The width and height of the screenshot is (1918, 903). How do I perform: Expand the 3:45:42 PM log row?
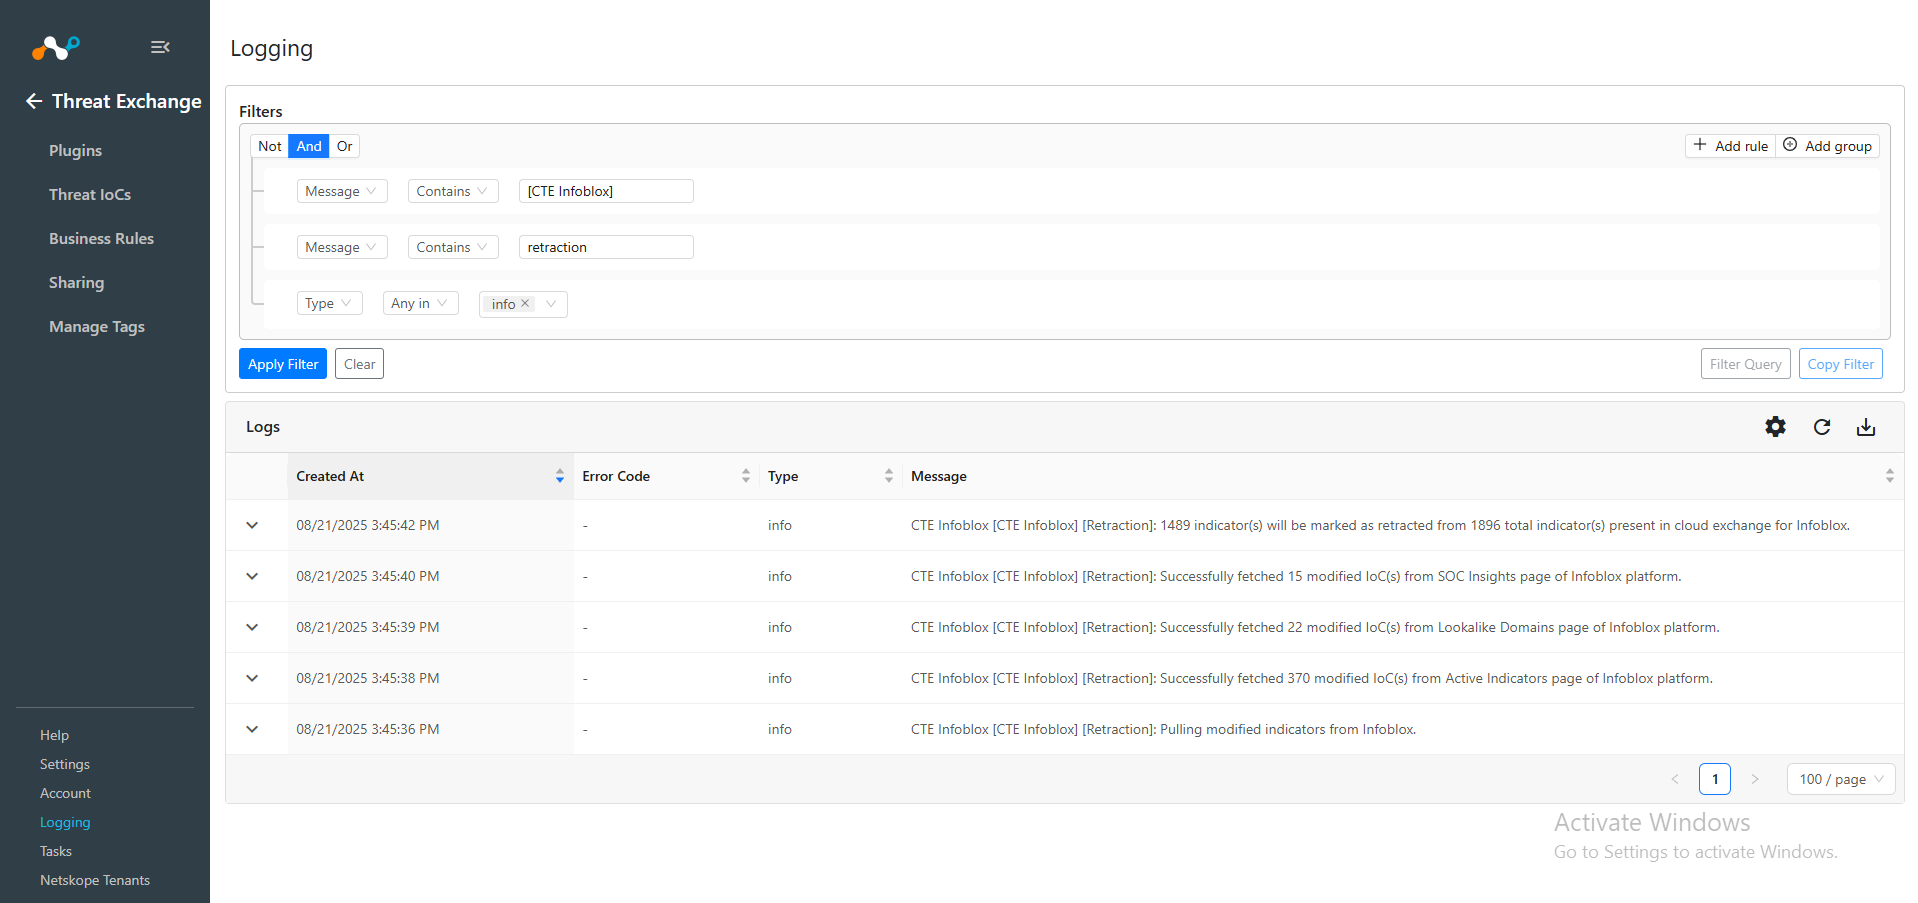[252, 525]
